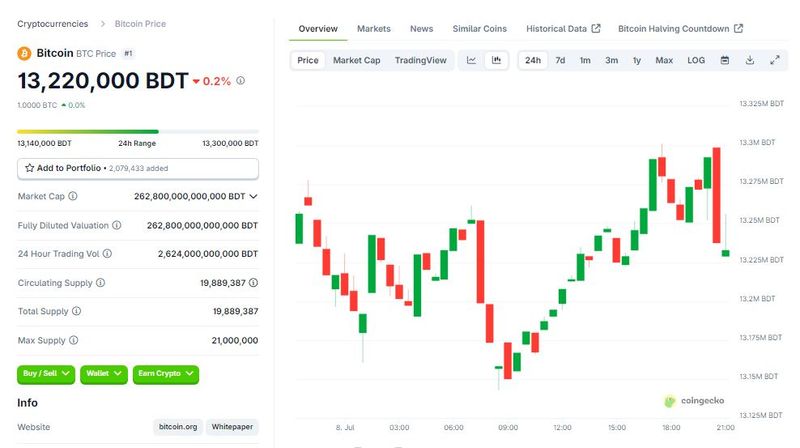Enable LOG scale on chart
The image size is (800, 448).
[696, 61]
